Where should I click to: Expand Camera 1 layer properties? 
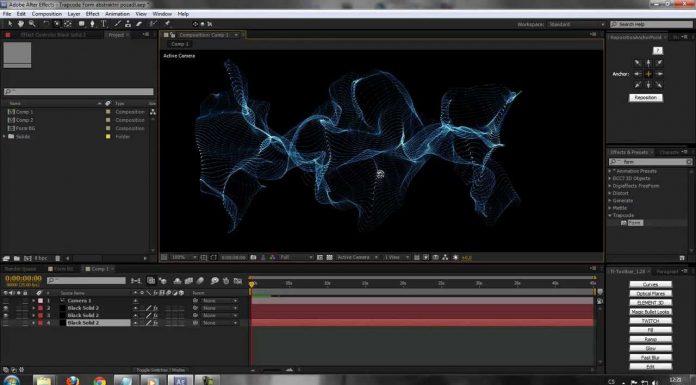point(34,301)
